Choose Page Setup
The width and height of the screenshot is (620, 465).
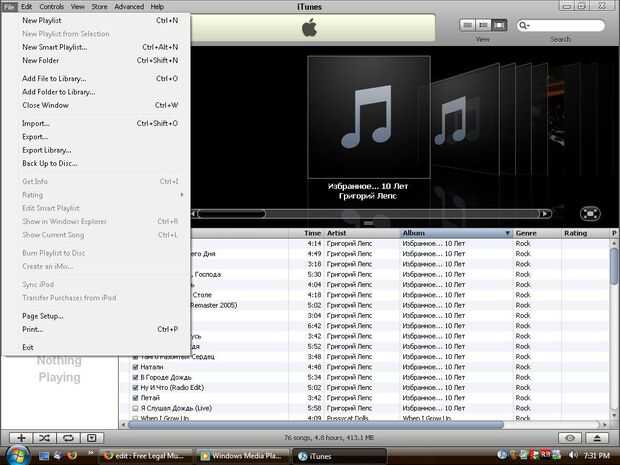pos(97,316)
